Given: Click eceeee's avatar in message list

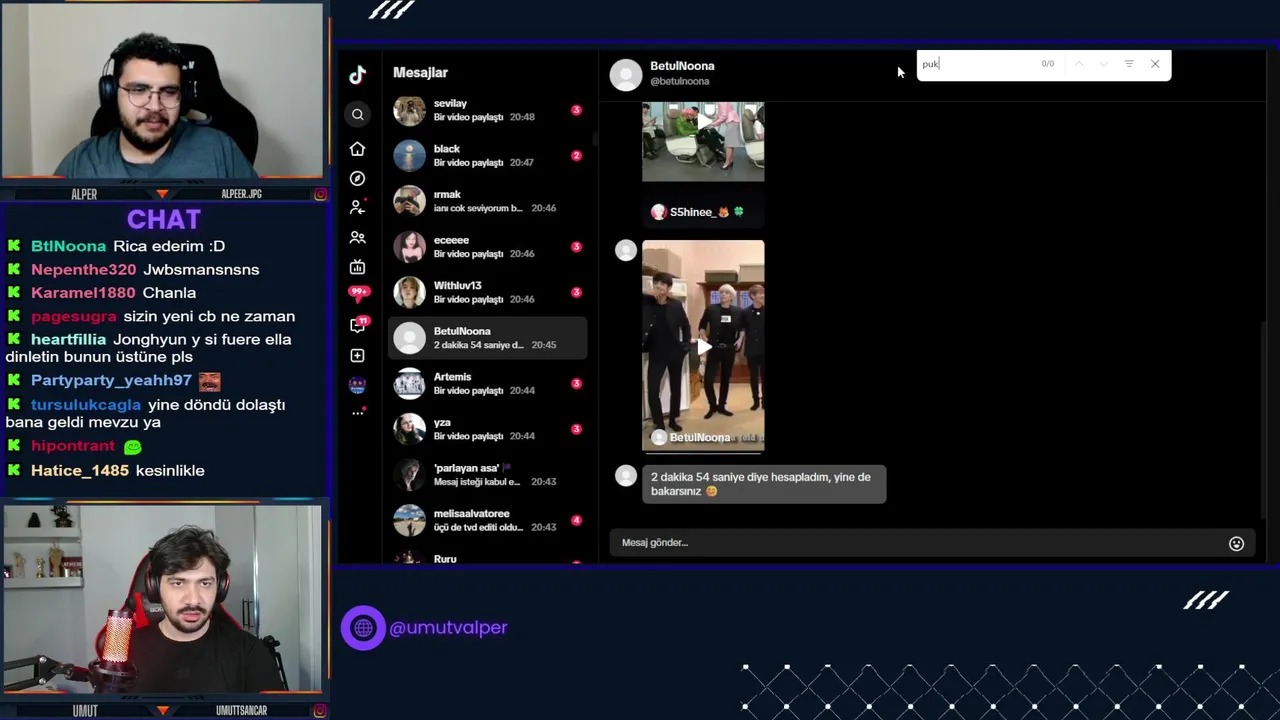Looking at the screenshot, I should (409, 247).
